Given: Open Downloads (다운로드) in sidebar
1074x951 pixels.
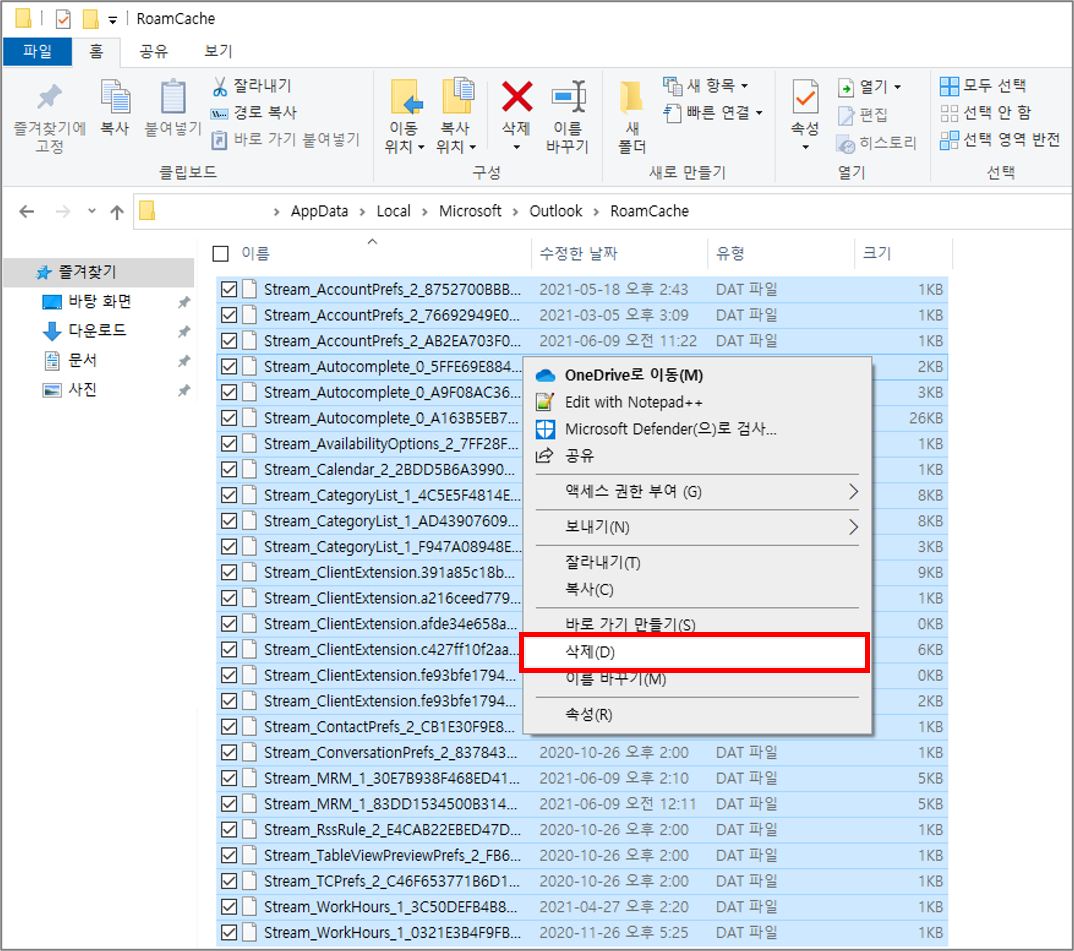Looking at the screenshot, I should 97,330.
